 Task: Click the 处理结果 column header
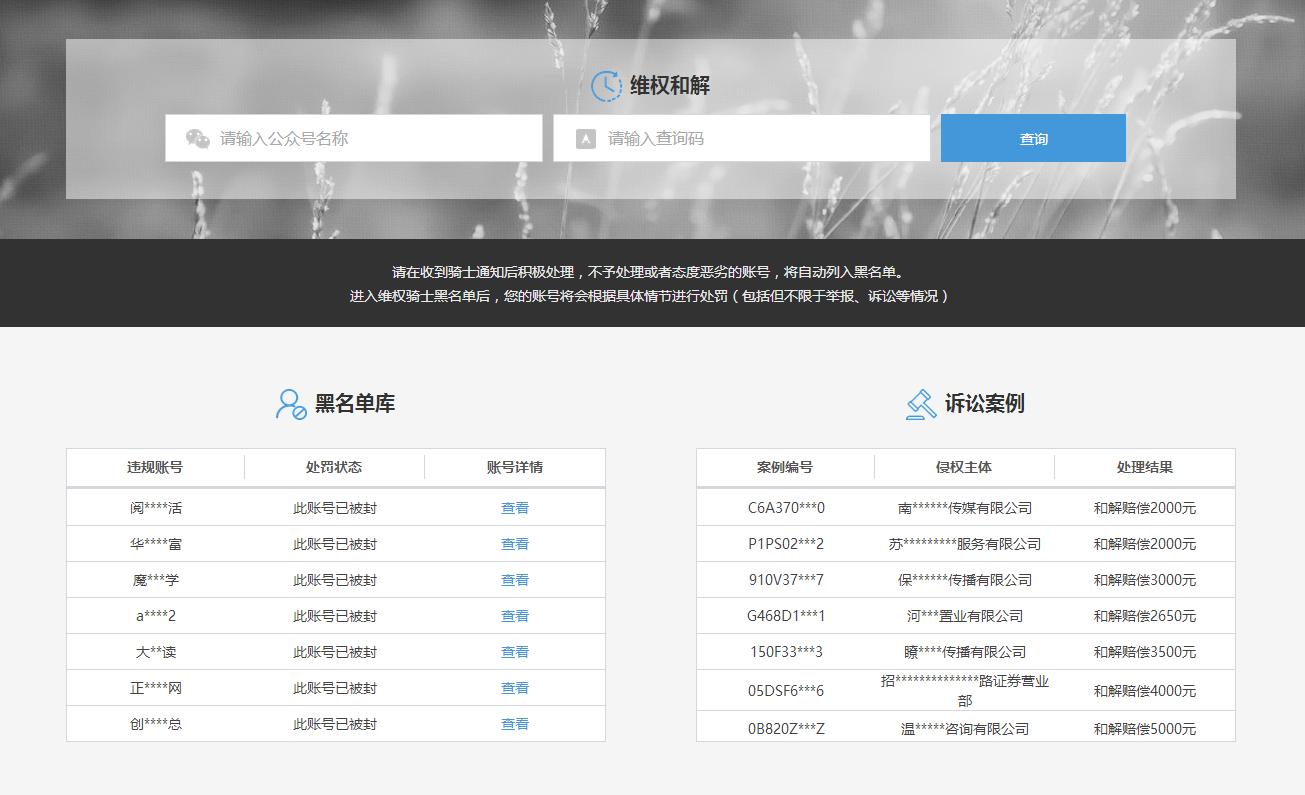1145,467
